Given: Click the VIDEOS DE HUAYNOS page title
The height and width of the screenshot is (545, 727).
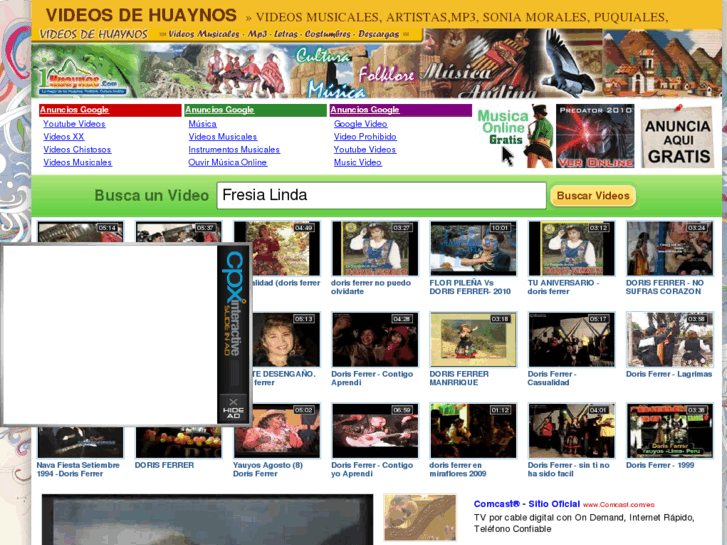Looking at the screenshot, I should tap(141, 15).
